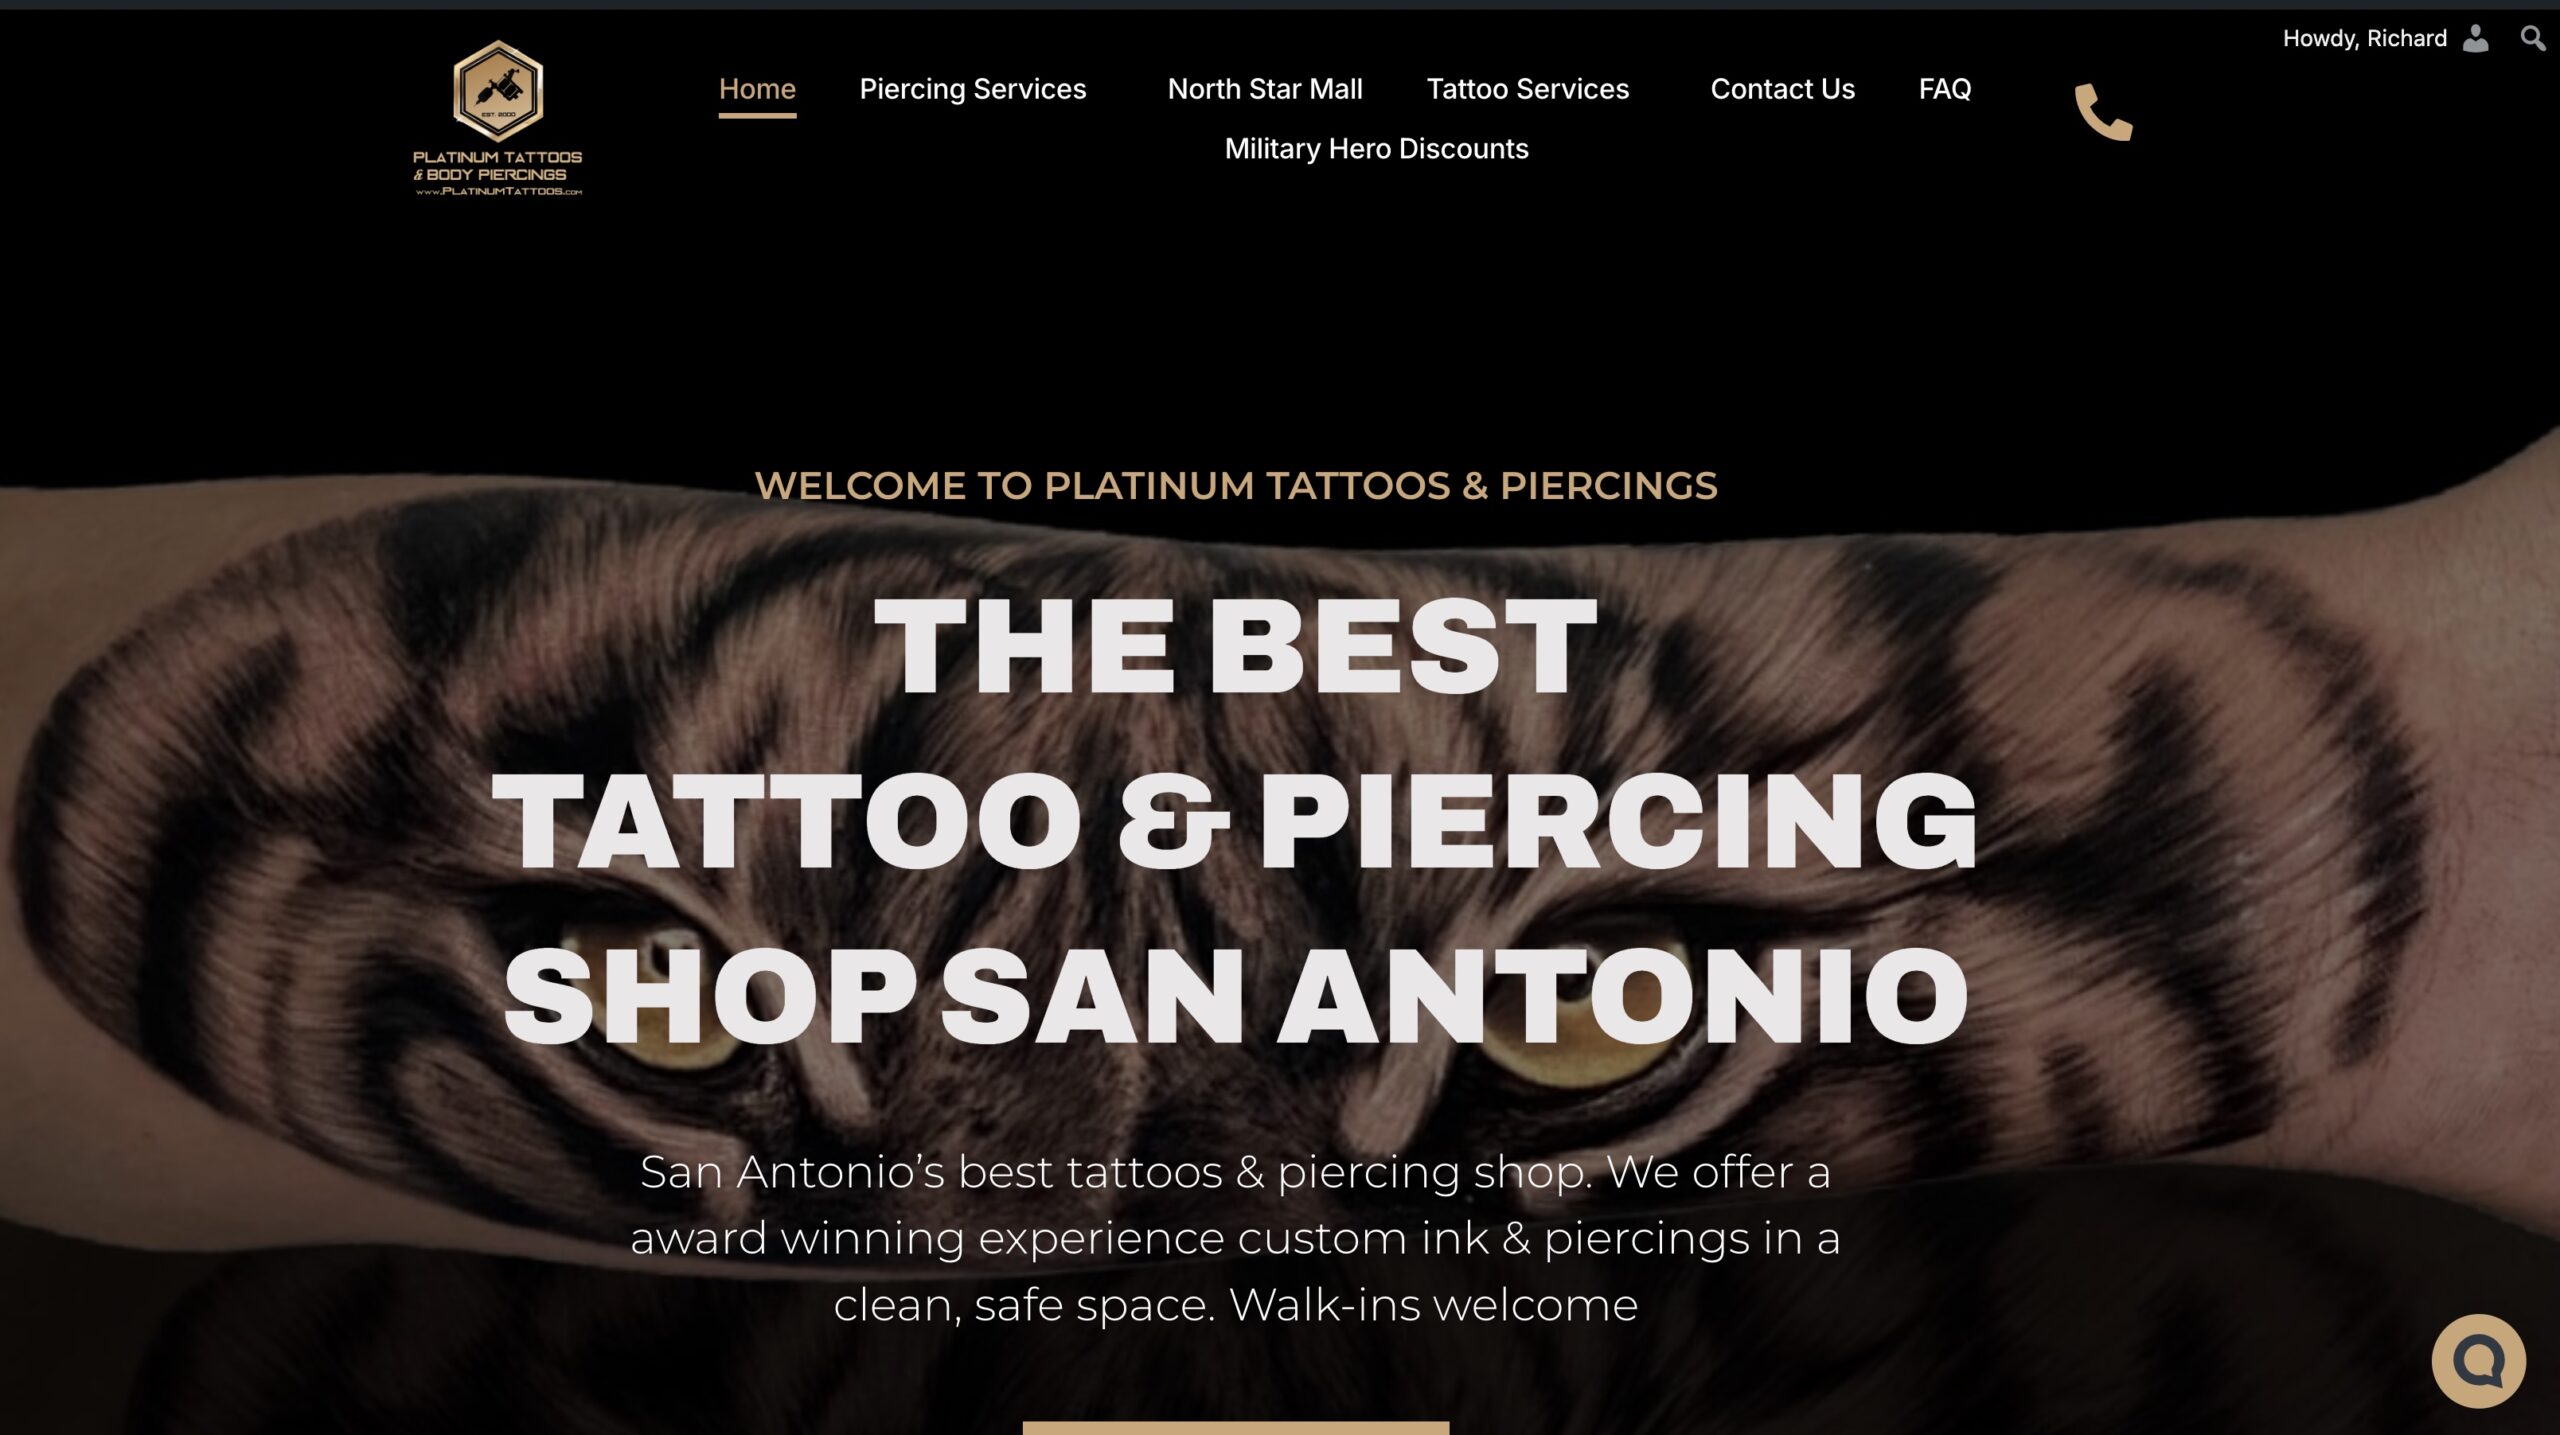Open the Contact Us page
Image resolution: width=2560 pixels, height=1435 pixels.
coord(1782,89)
